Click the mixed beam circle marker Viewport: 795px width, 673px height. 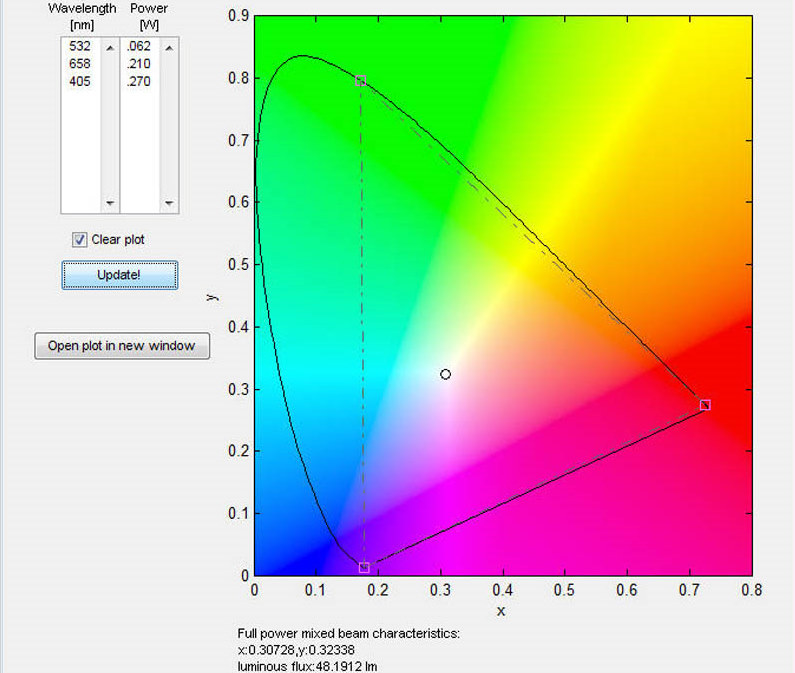coord(446,374)
